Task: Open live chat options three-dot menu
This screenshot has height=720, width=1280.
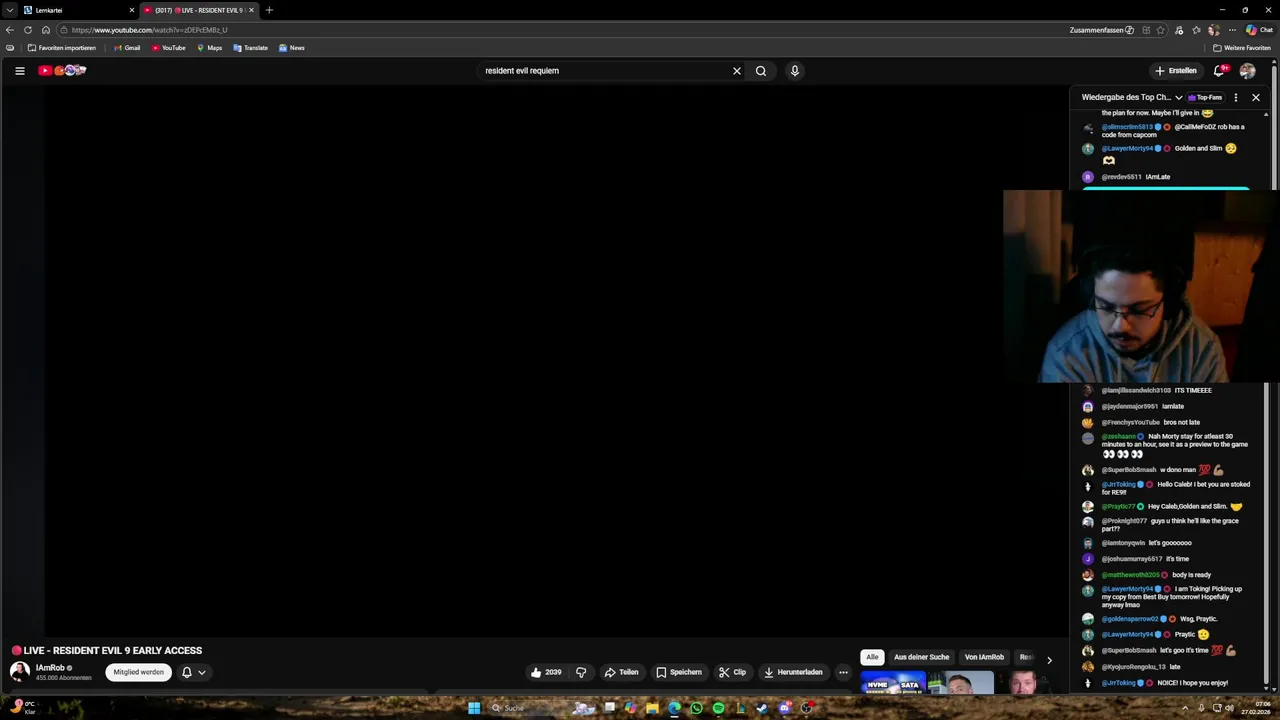Action: 1236,97
